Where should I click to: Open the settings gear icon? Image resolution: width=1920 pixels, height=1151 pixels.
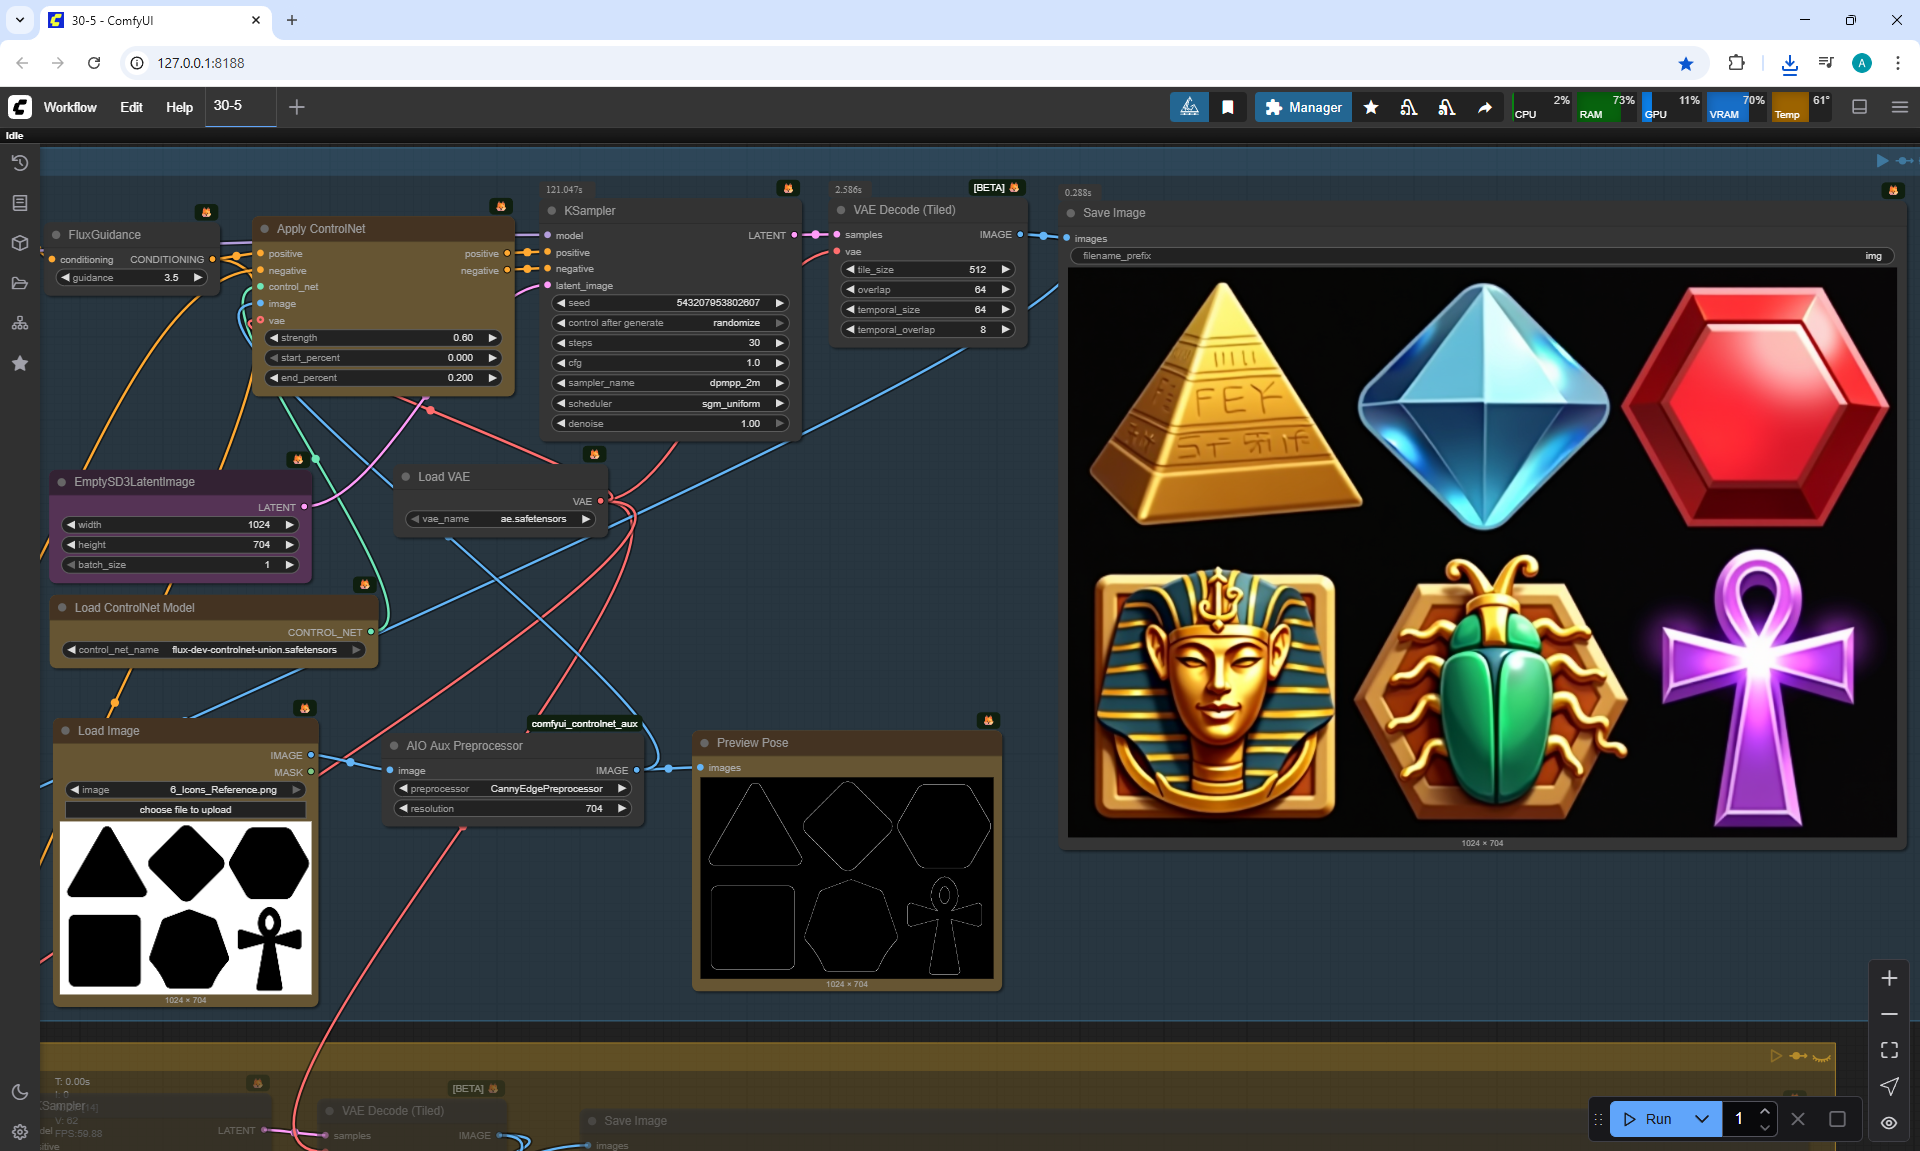[x=19, y=1132]
